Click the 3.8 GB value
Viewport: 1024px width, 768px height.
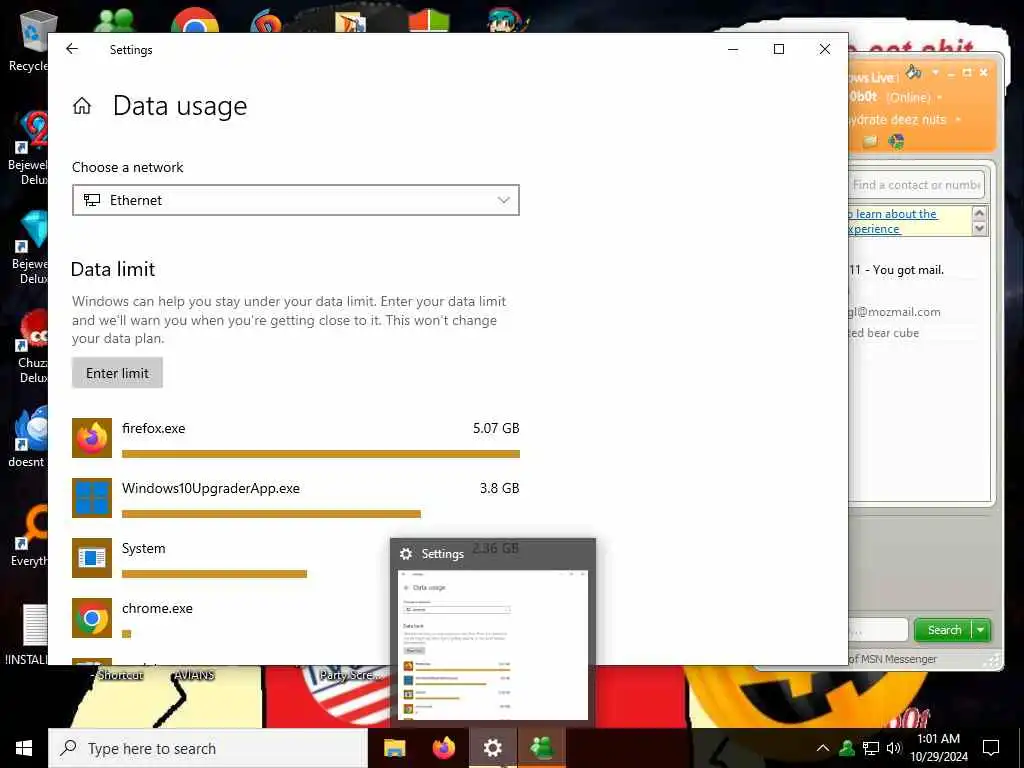(499, 488)
